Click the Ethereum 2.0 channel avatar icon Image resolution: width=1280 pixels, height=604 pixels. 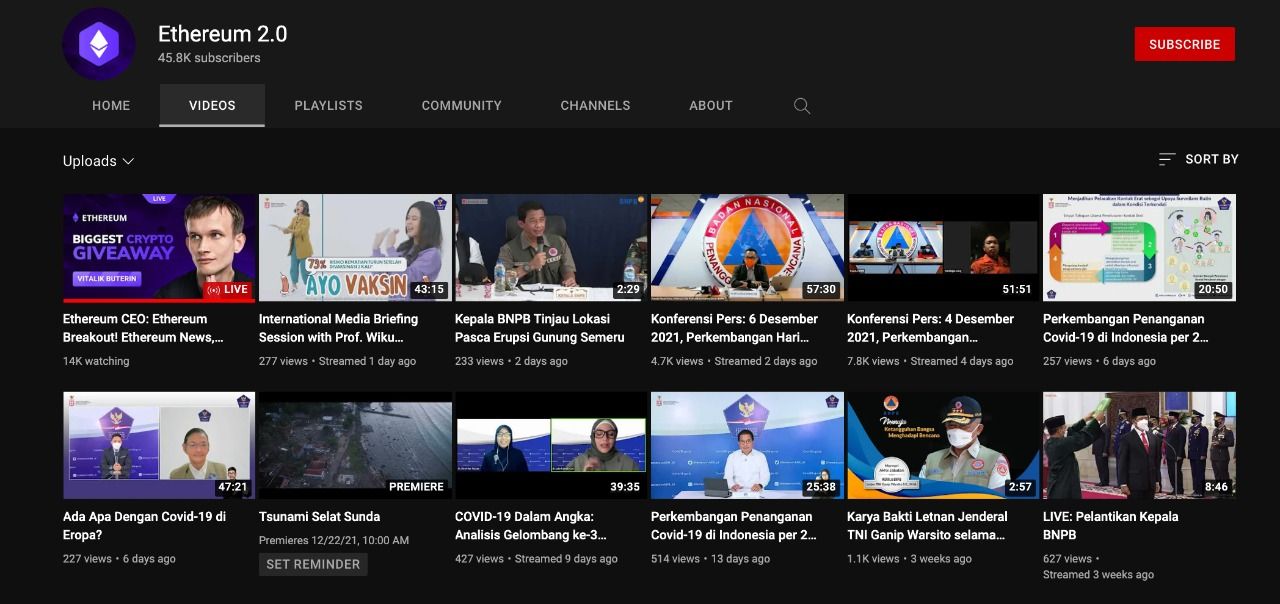98,44
